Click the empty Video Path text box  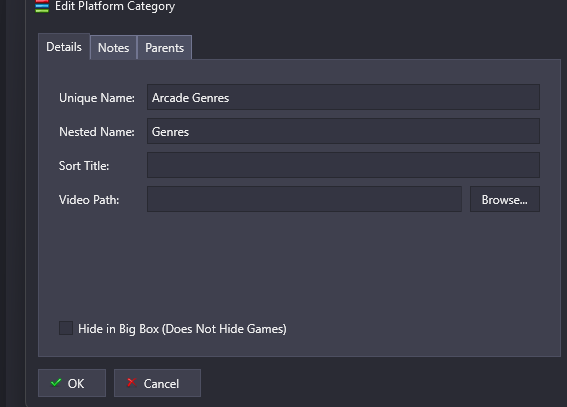click(x=304, y=199)
